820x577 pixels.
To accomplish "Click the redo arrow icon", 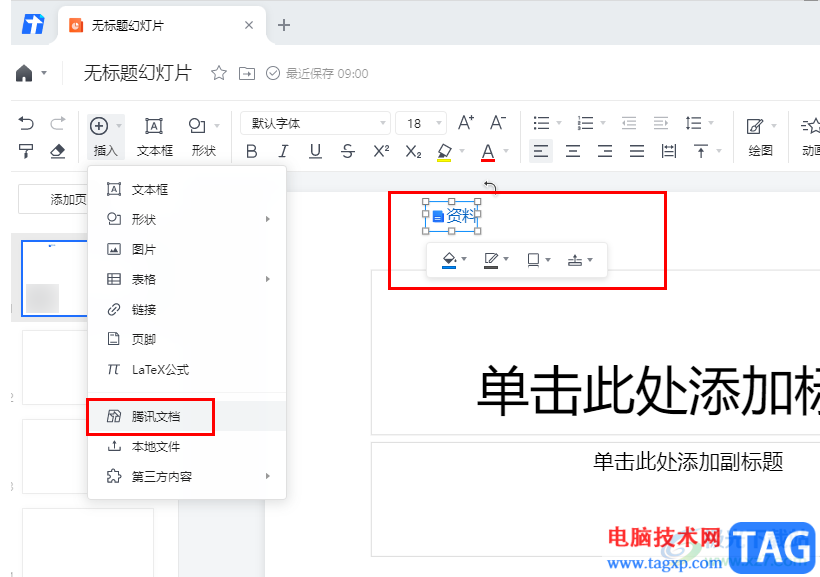I will point(58,124).
